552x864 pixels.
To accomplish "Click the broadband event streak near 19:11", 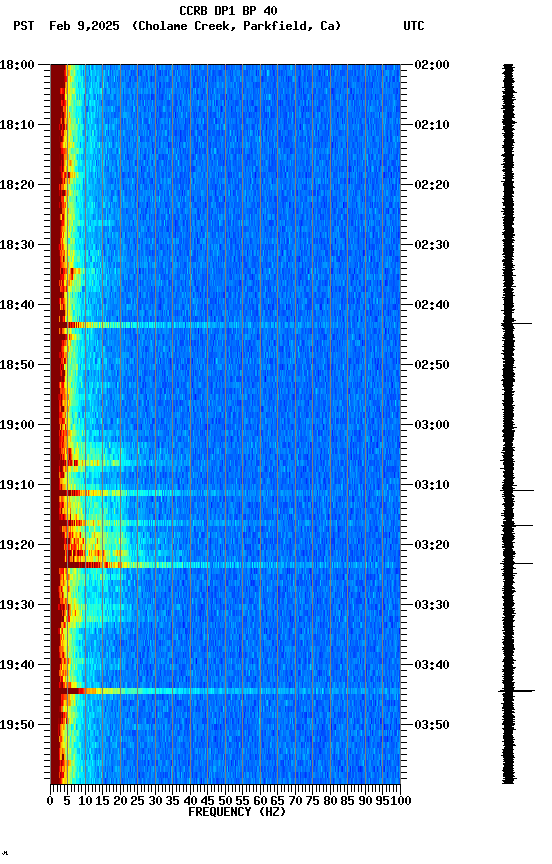I will tap(225, 493).
